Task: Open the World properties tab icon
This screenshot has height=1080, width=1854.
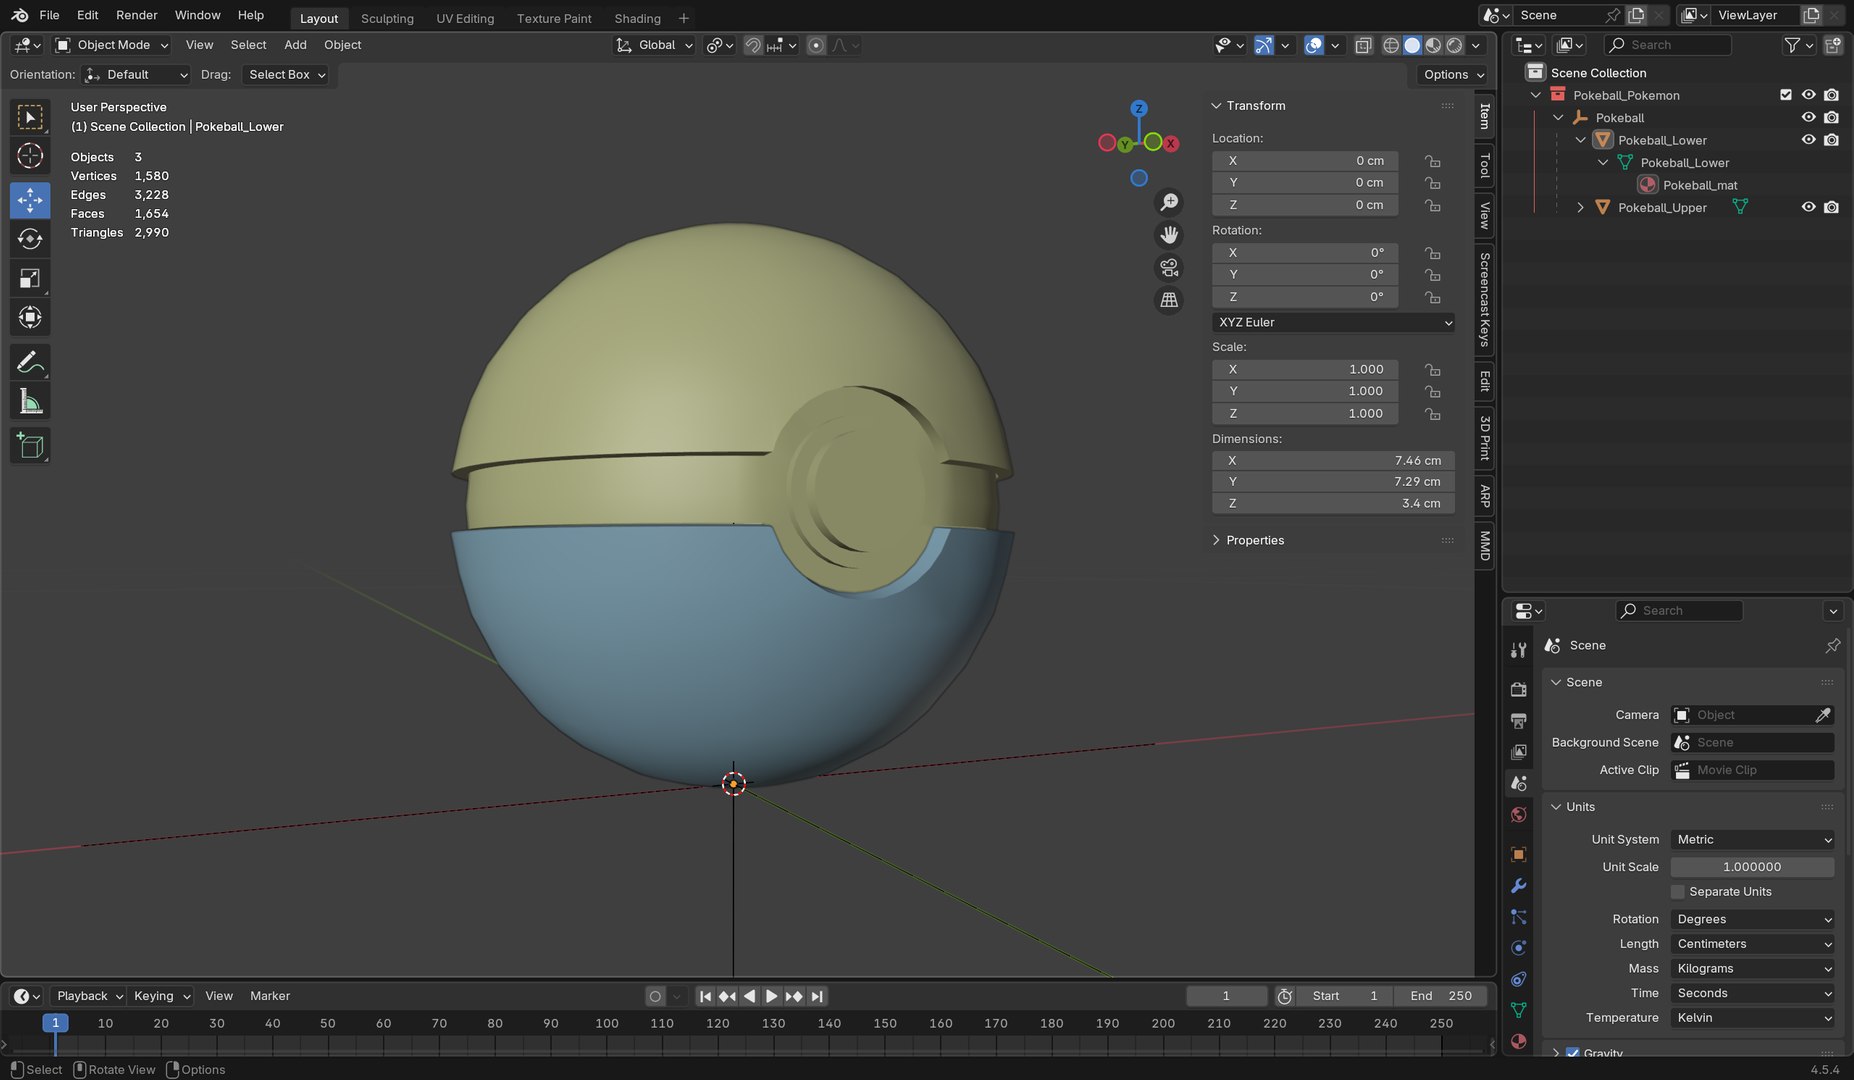Action: (x=1518, y=814)
